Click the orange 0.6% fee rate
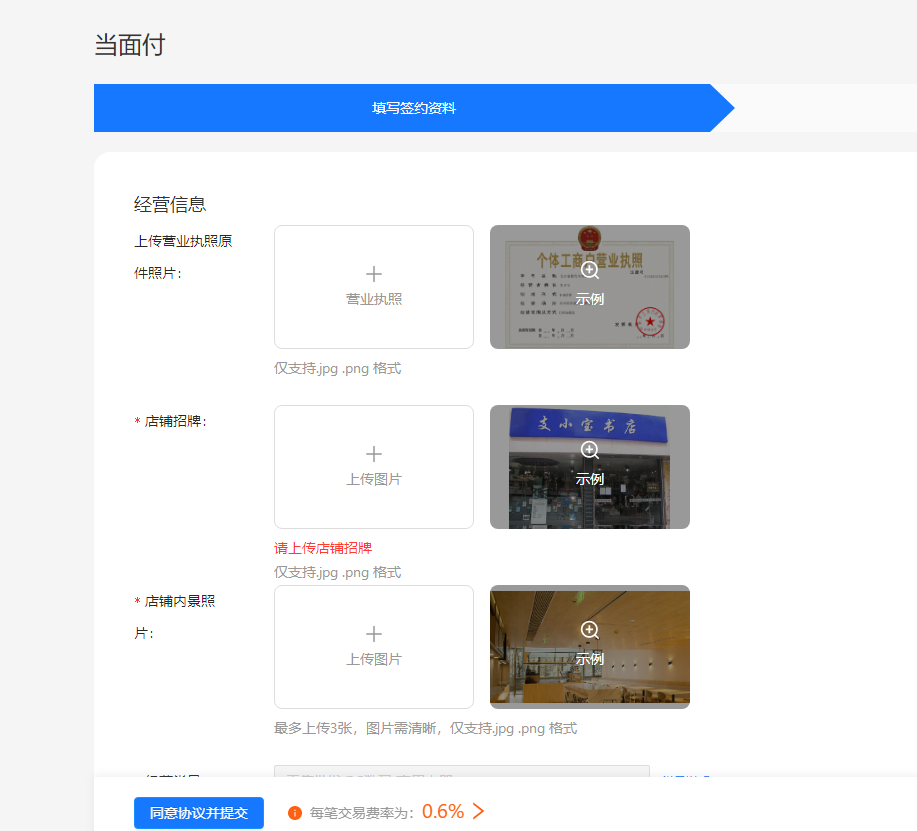The width and height of the screenshot is (917, 831). tap(443, 812)
